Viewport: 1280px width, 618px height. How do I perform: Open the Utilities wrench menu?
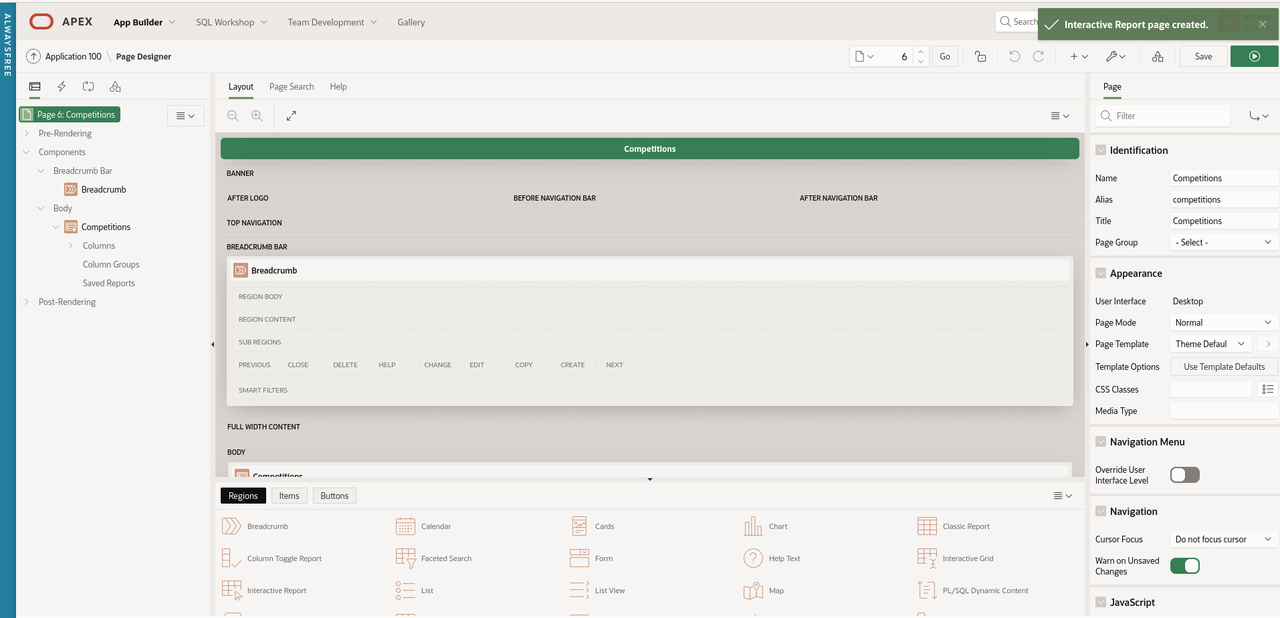(x=1115, y=57)
